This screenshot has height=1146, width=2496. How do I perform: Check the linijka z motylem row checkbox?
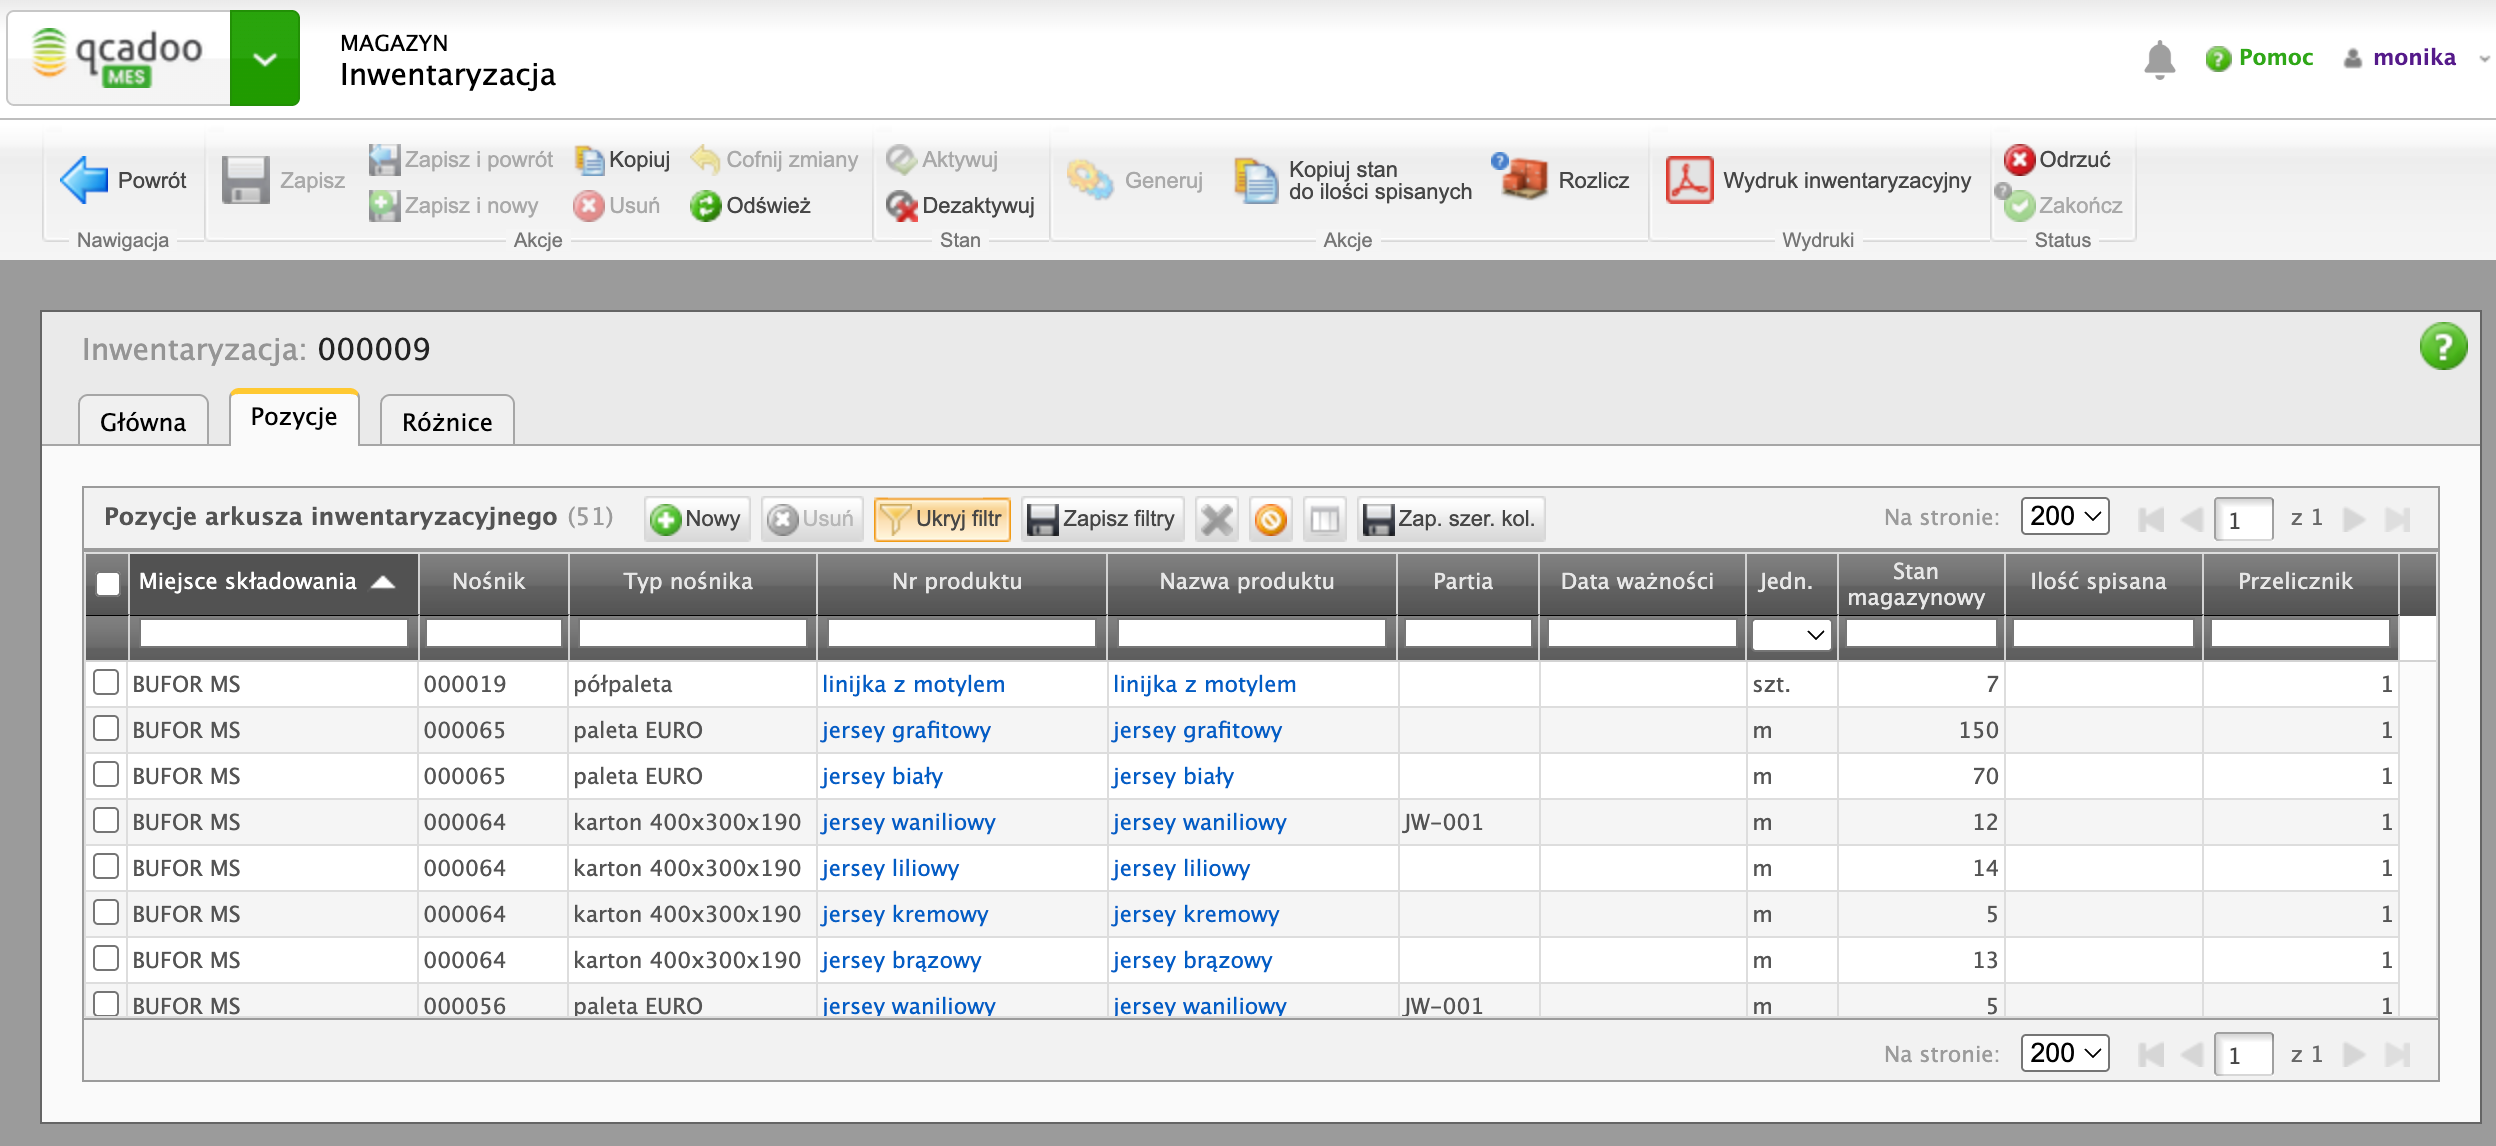[106, 683]
